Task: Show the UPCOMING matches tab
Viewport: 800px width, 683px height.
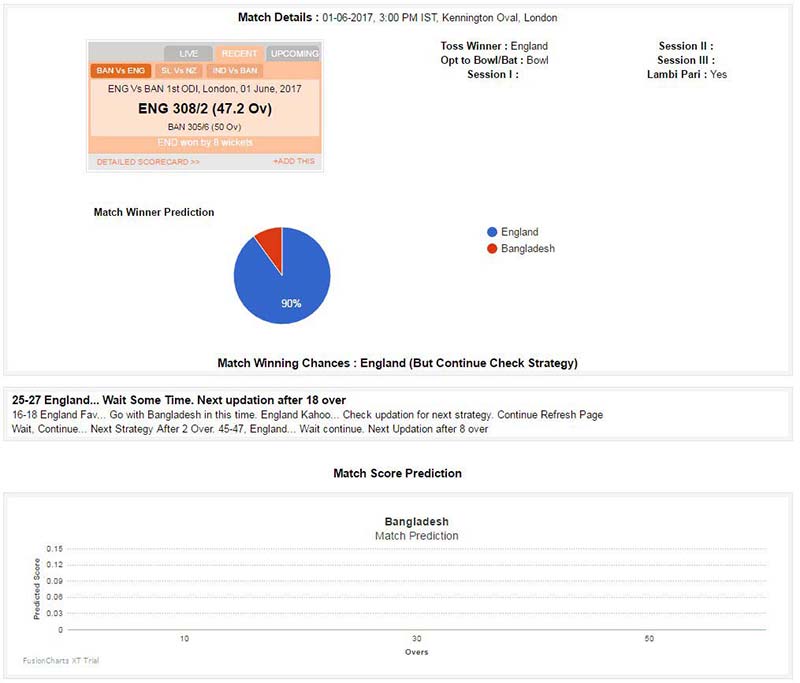Action: tap(294, 53)
